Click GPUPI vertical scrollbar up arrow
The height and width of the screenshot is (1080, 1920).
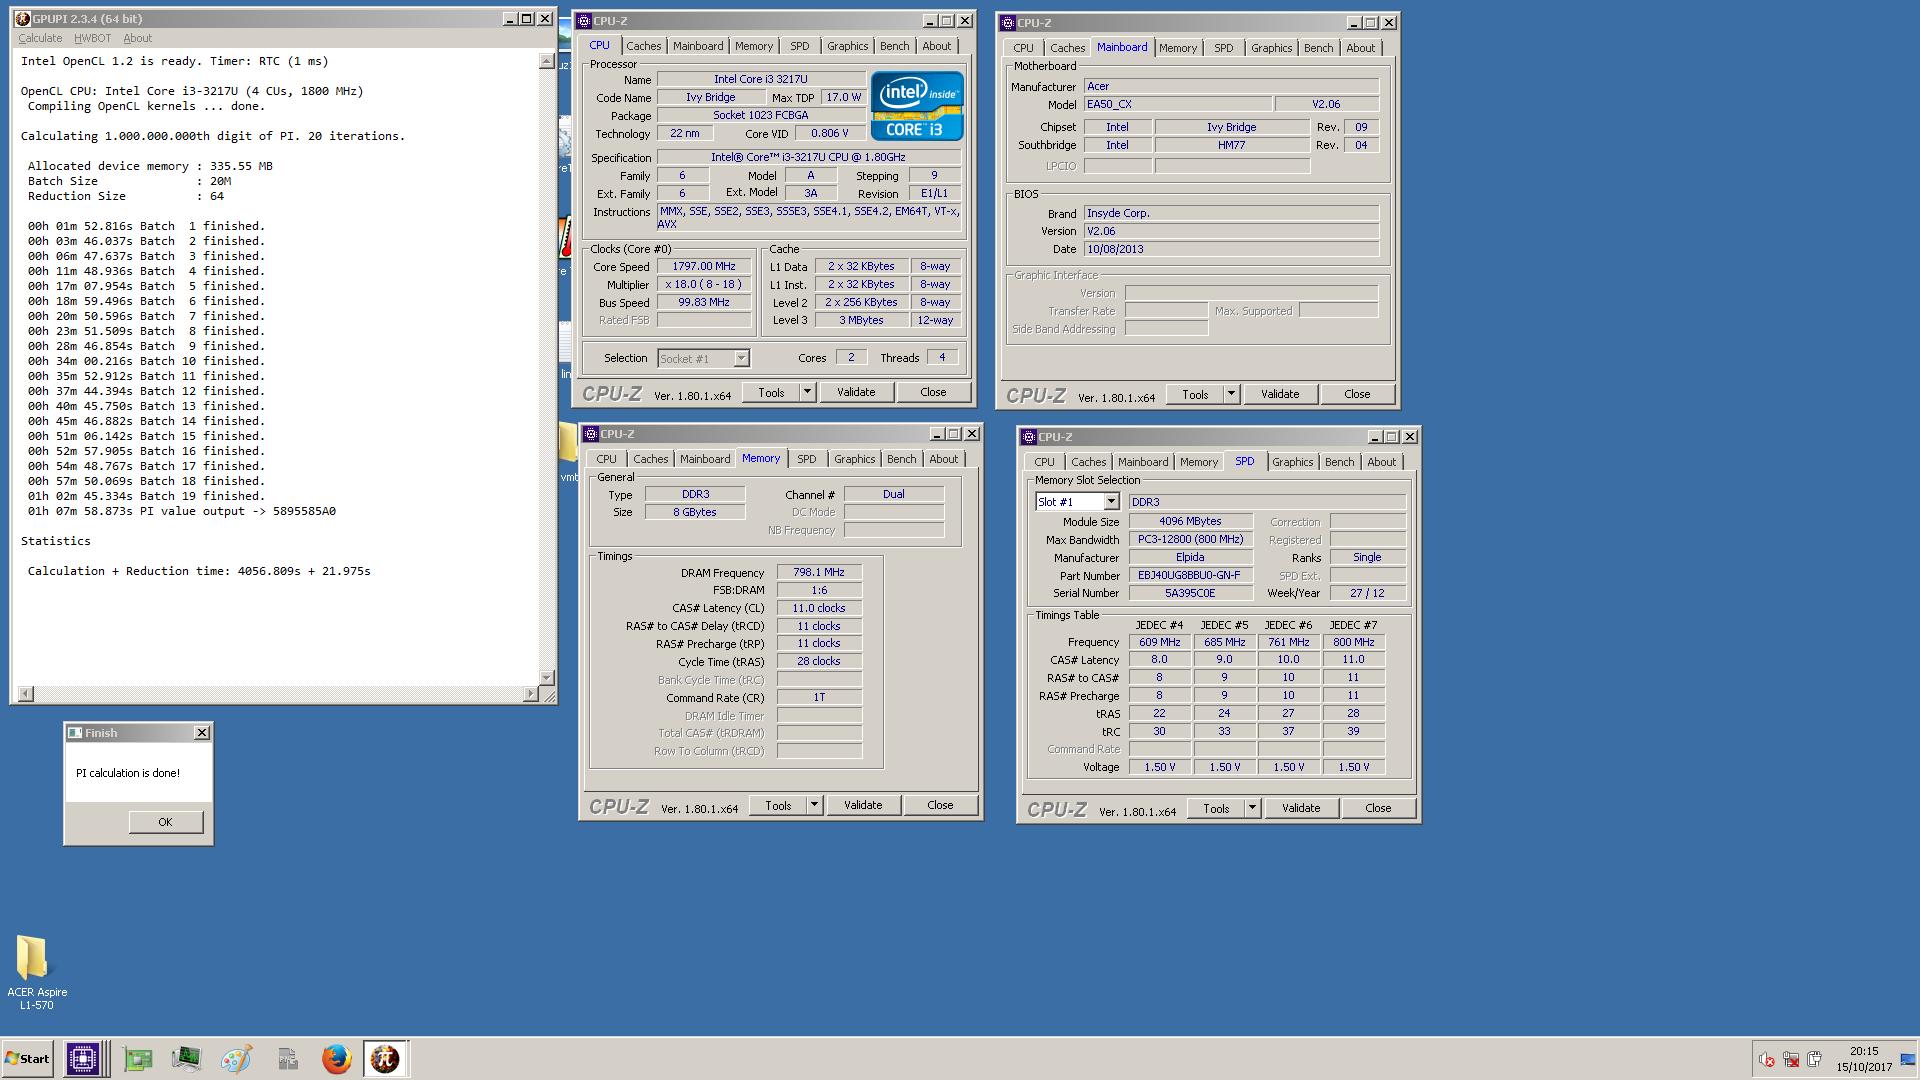[x=546, y=61]
